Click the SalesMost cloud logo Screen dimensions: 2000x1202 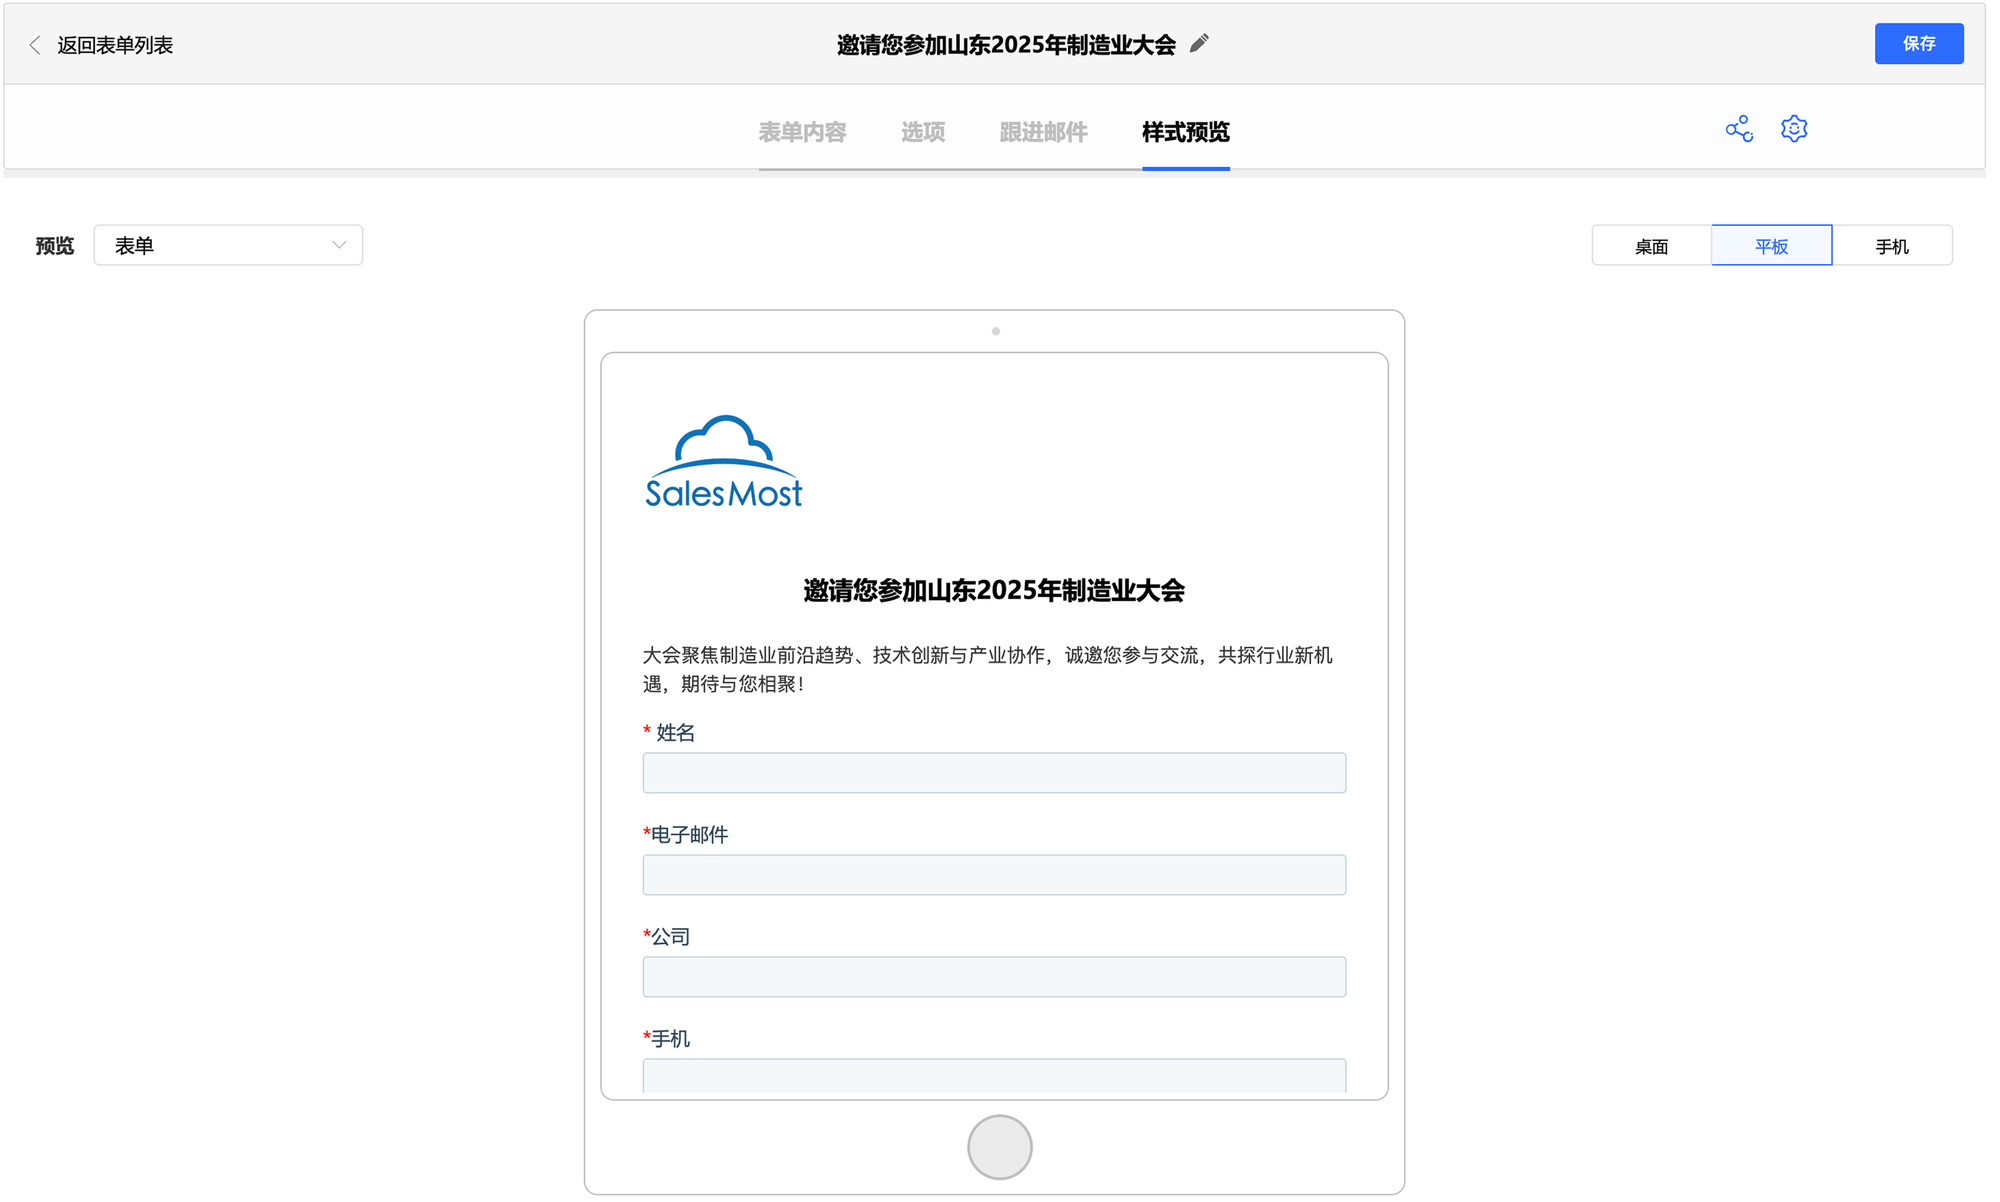pyautogui.click(x=723, y=462)
